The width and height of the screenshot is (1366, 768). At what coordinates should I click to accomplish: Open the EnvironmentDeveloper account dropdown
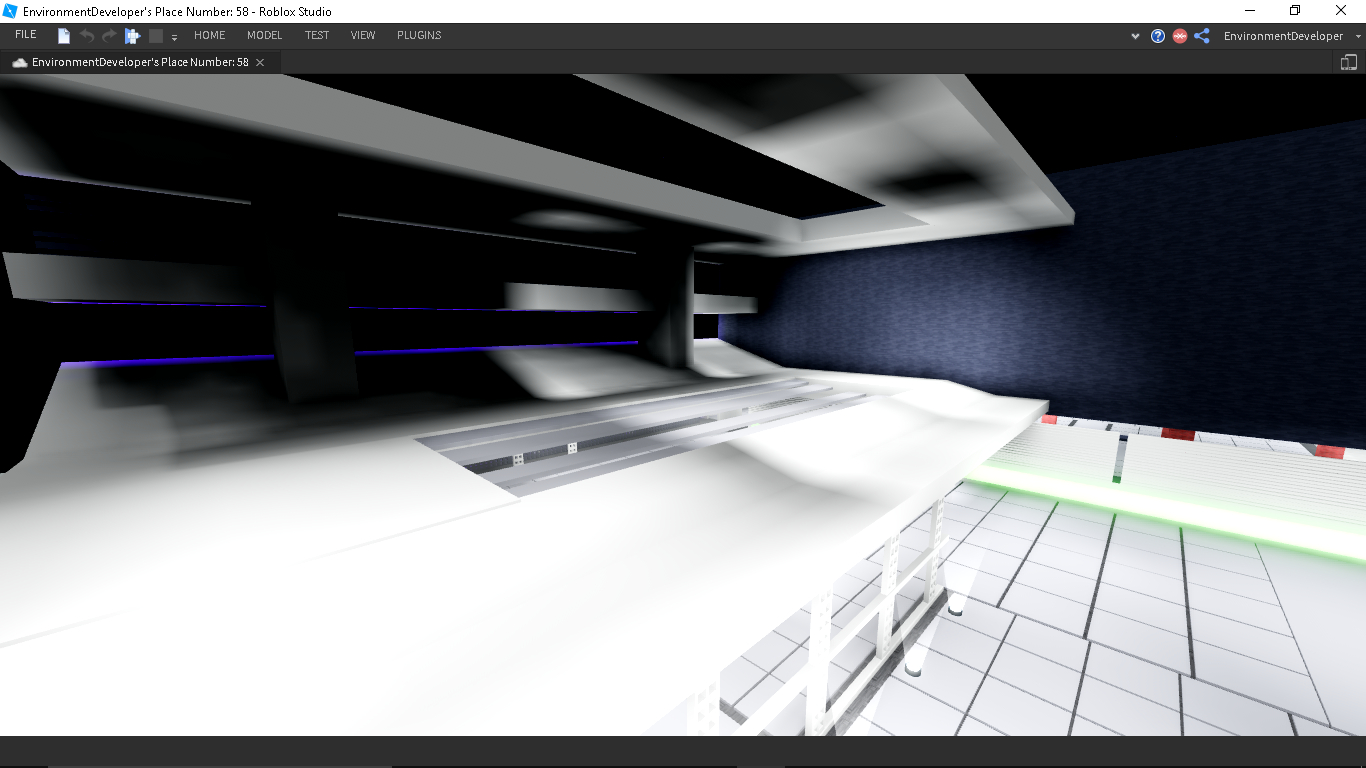[1290, 36]
